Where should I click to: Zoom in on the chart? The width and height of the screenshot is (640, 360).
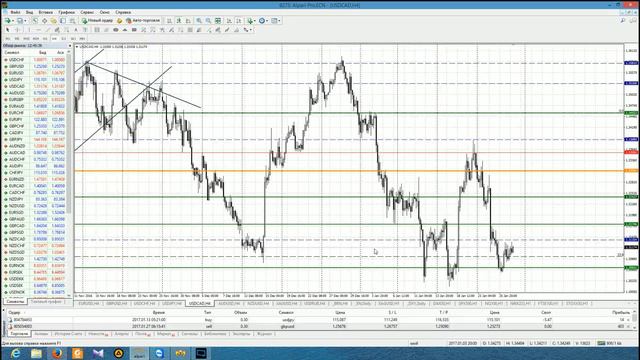(199, 20)
